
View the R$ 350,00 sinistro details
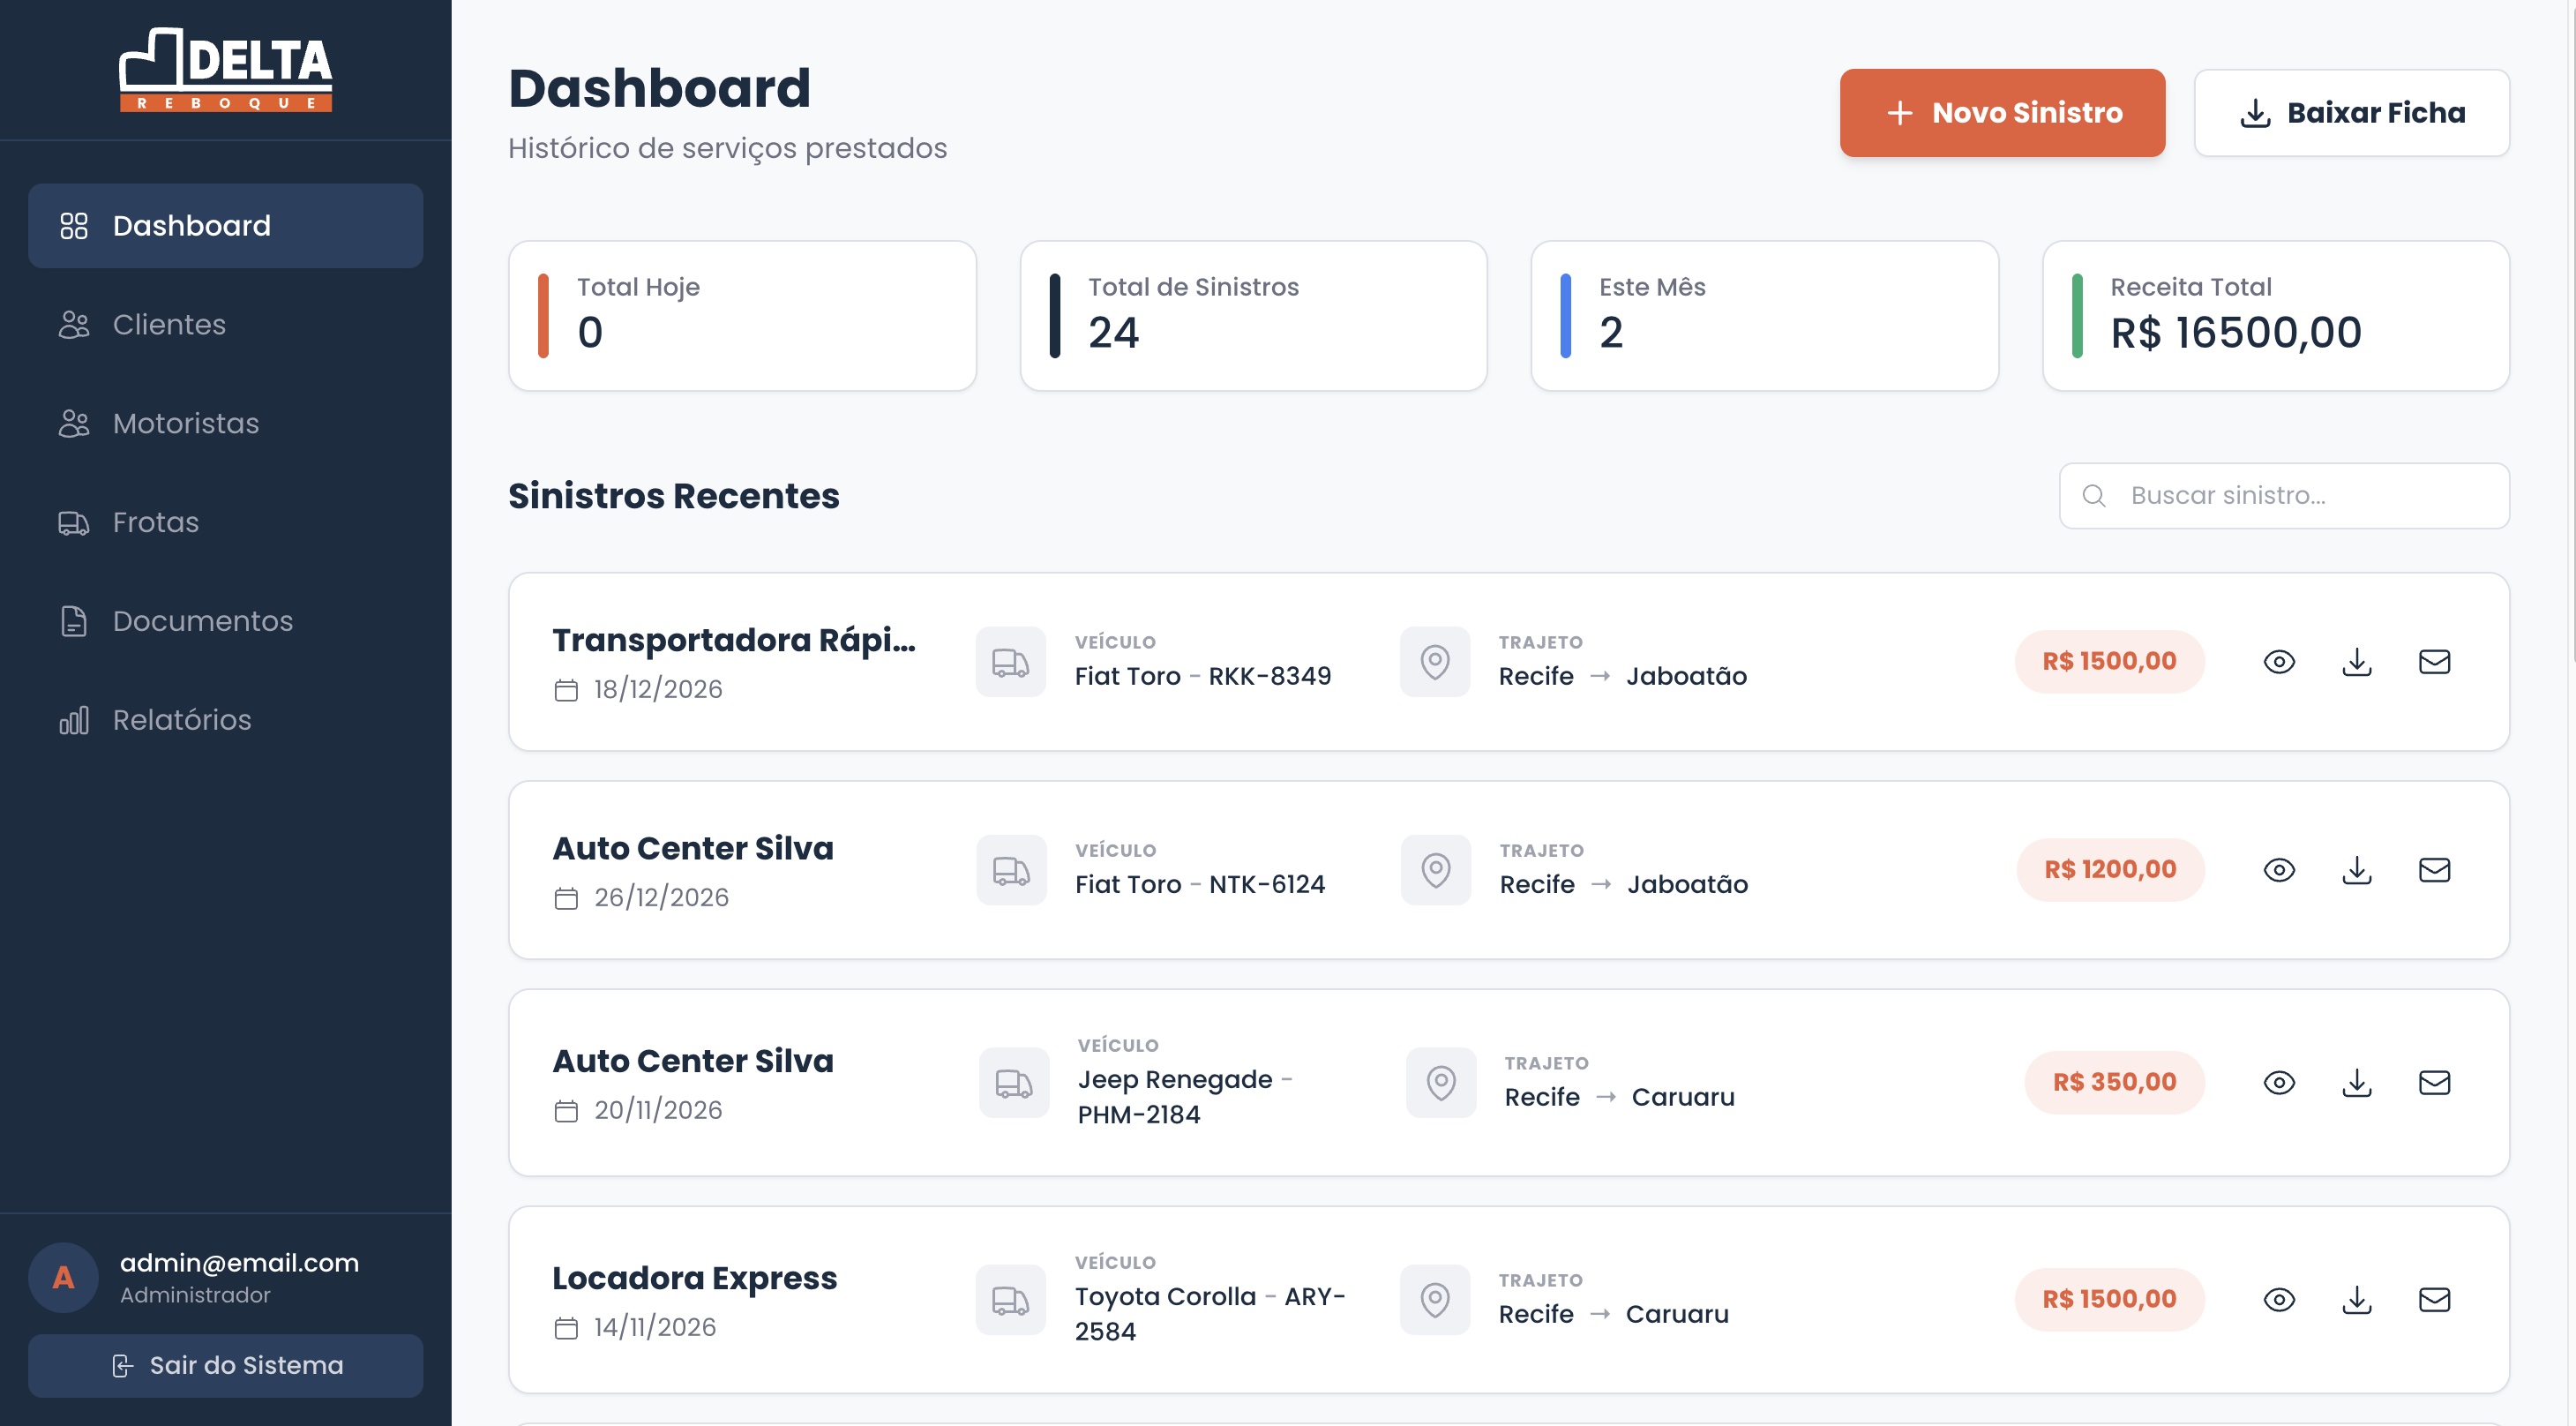click(2279, 1082)
